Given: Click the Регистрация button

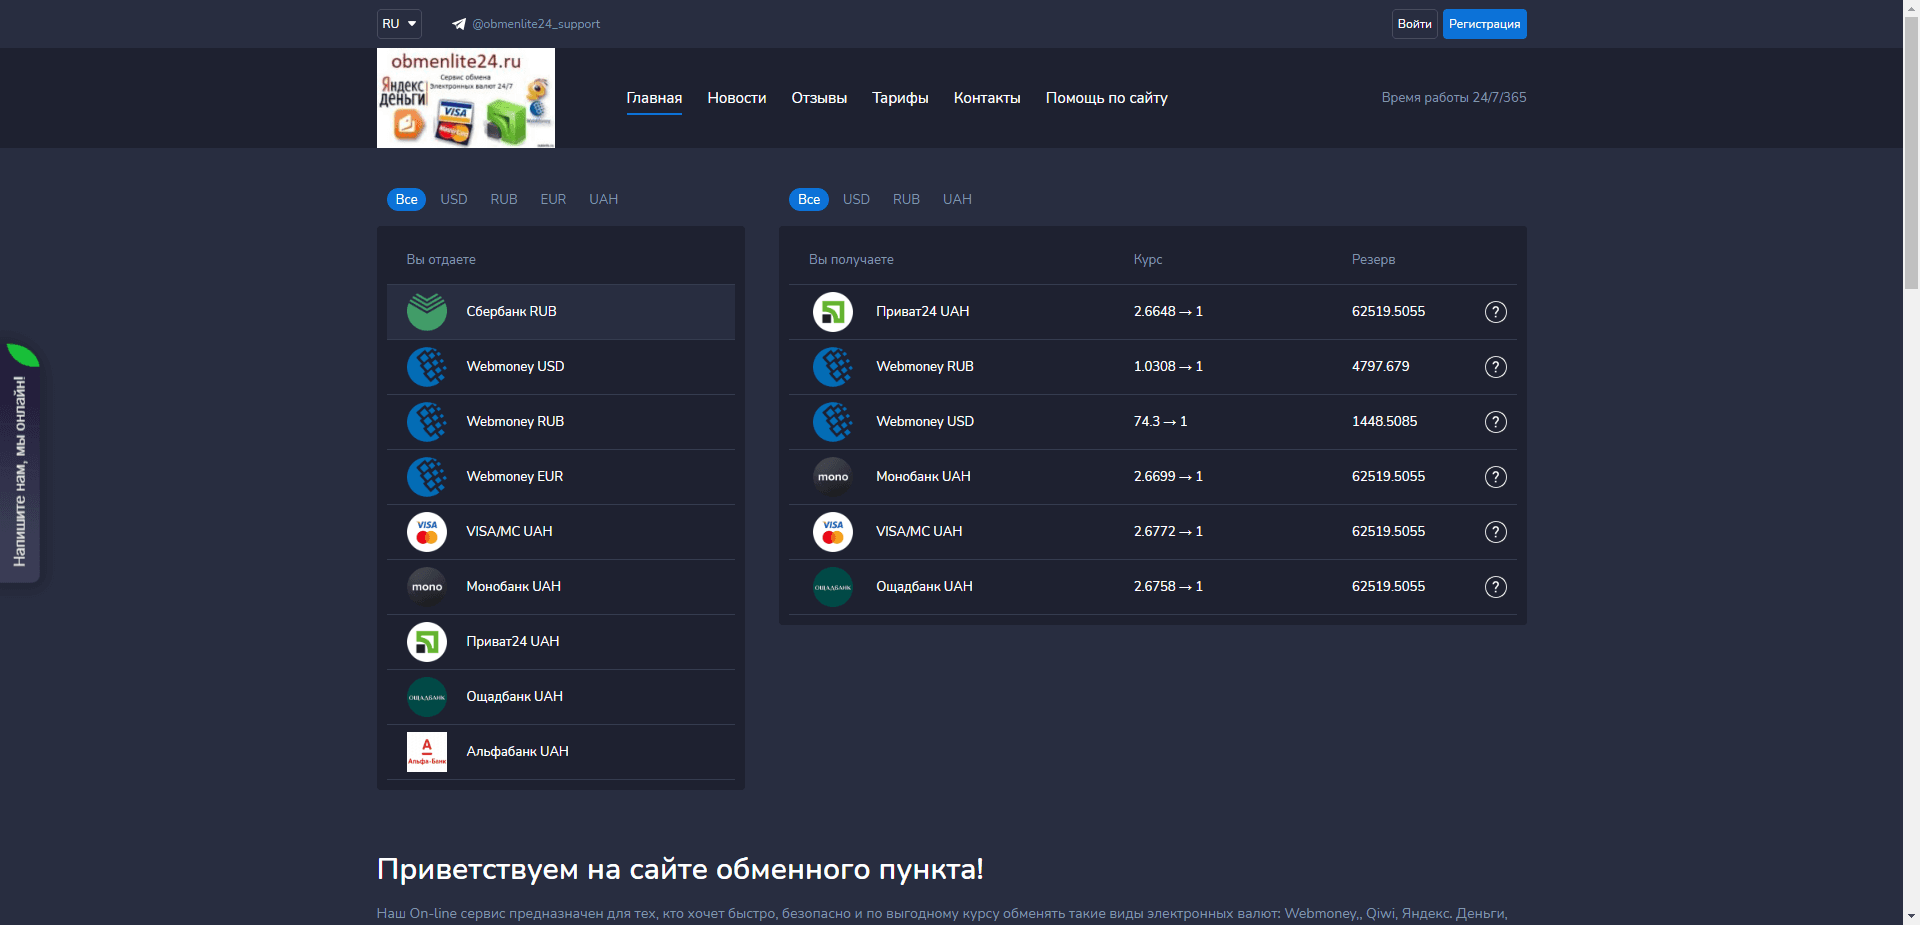Looking at the screenshot, I should (x=1484, y=24).
